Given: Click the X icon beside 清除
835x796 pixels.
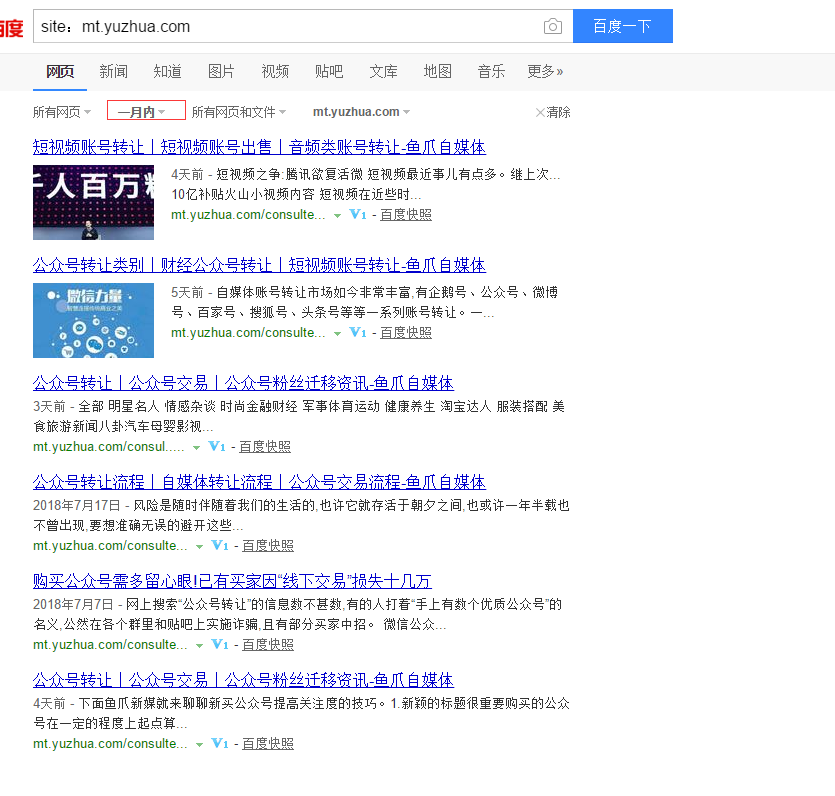Looking at the screenshot, I should pyautogui.click(x=540, y=112).
